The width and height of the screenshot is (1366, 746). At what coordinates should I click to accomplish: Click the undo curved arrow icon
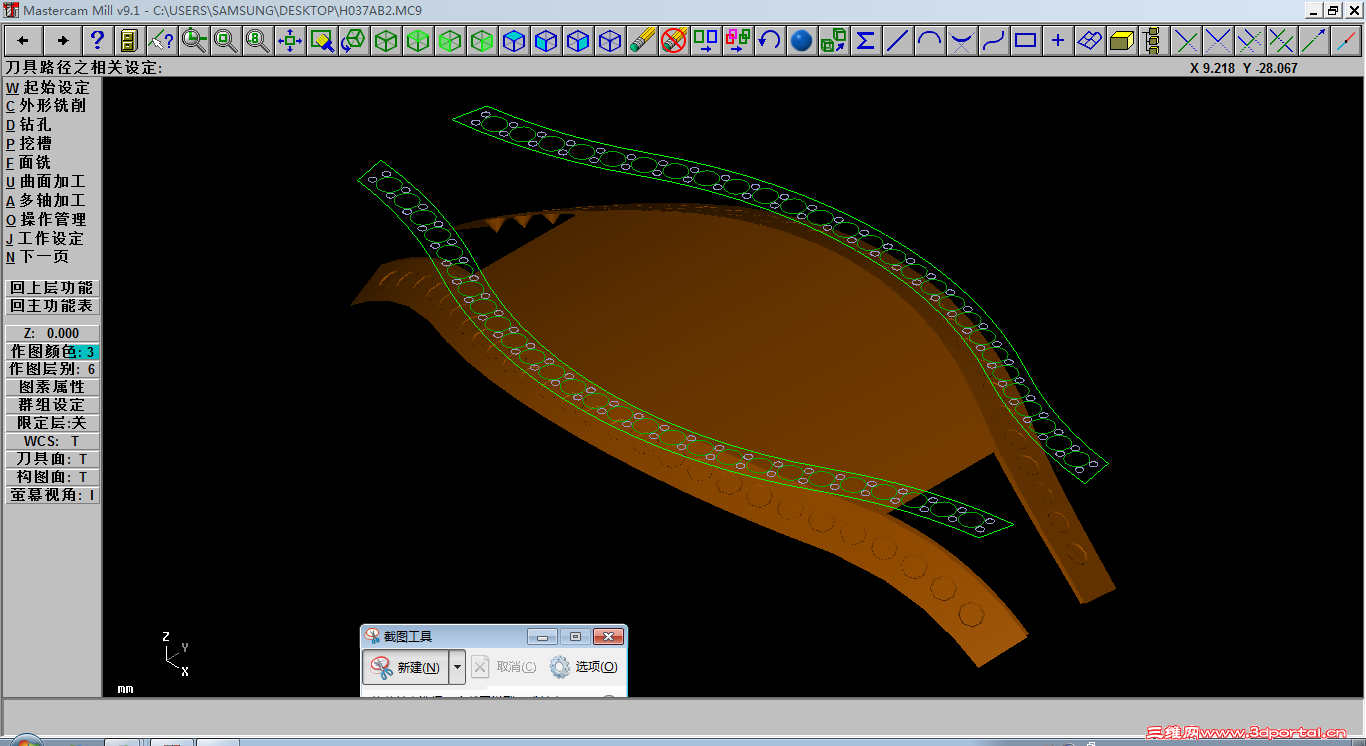click(x=769, y=41)
